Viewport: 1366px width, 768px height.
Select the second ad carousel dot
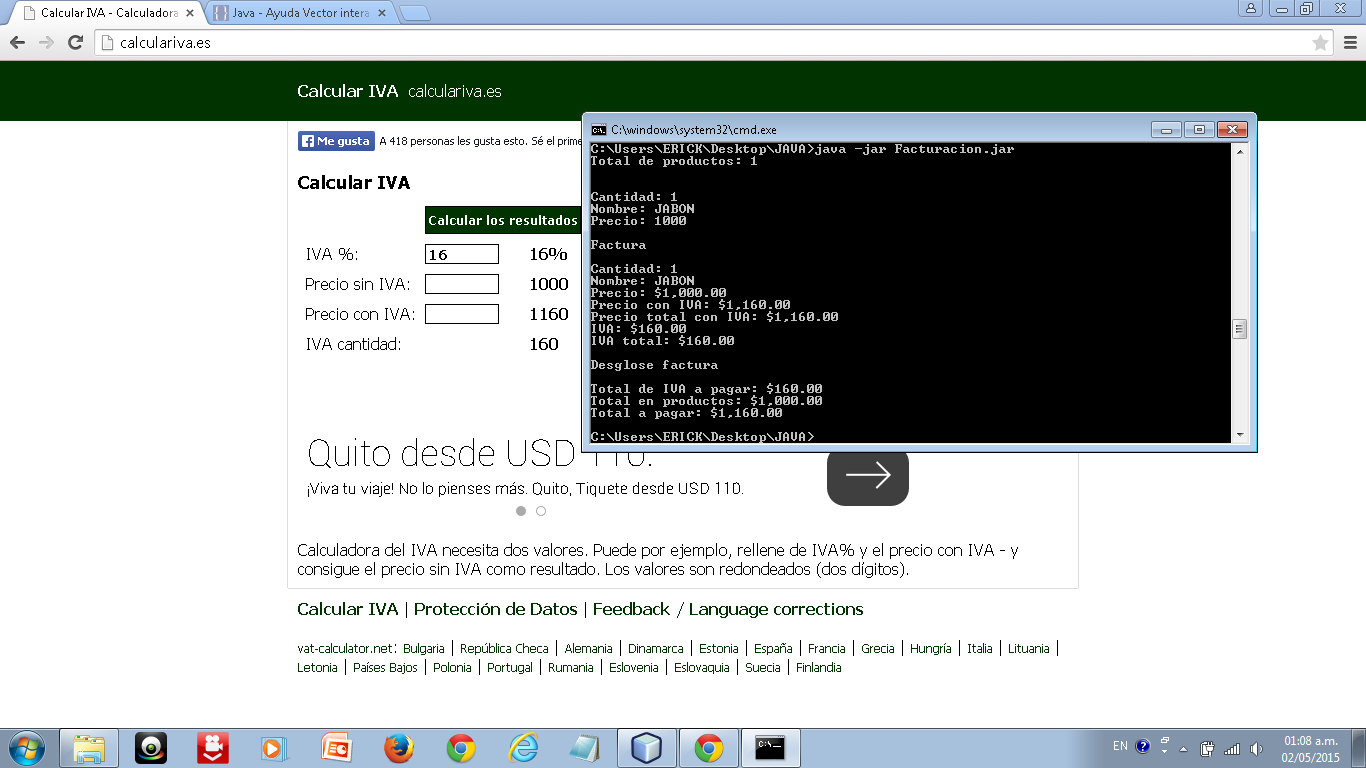point(541,511)
